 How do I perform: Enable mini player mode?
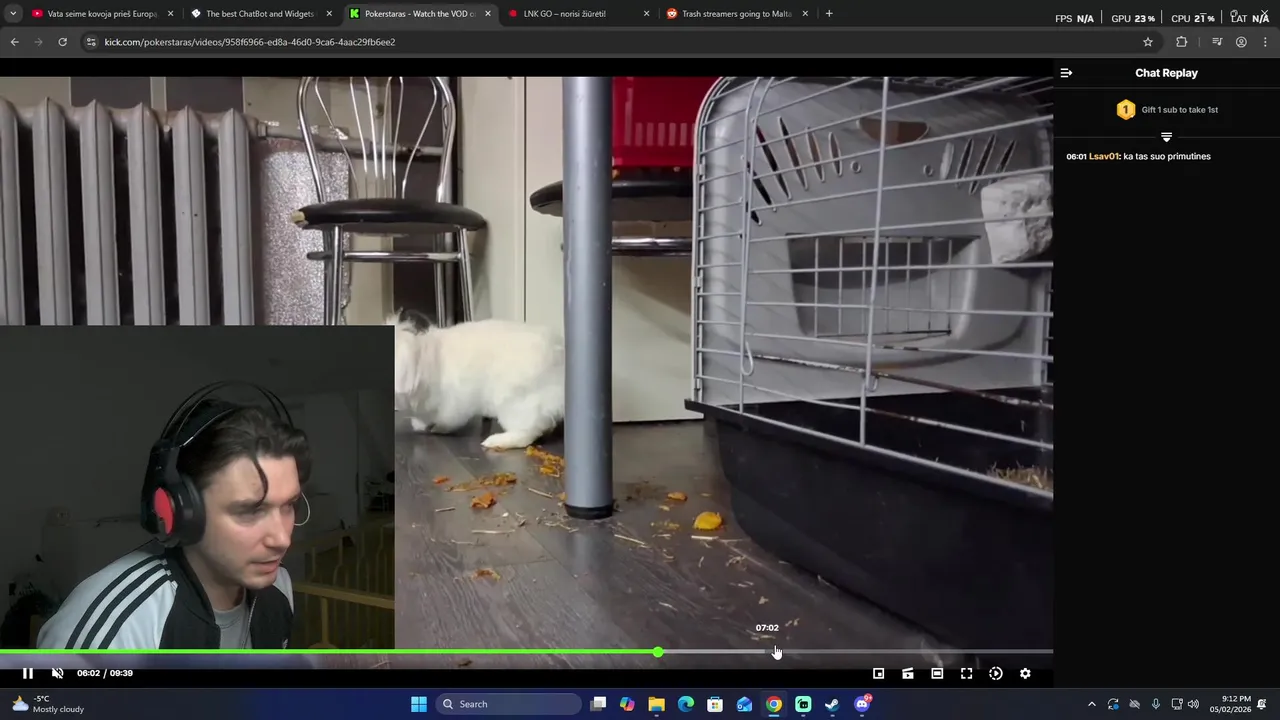coord(878,673)
